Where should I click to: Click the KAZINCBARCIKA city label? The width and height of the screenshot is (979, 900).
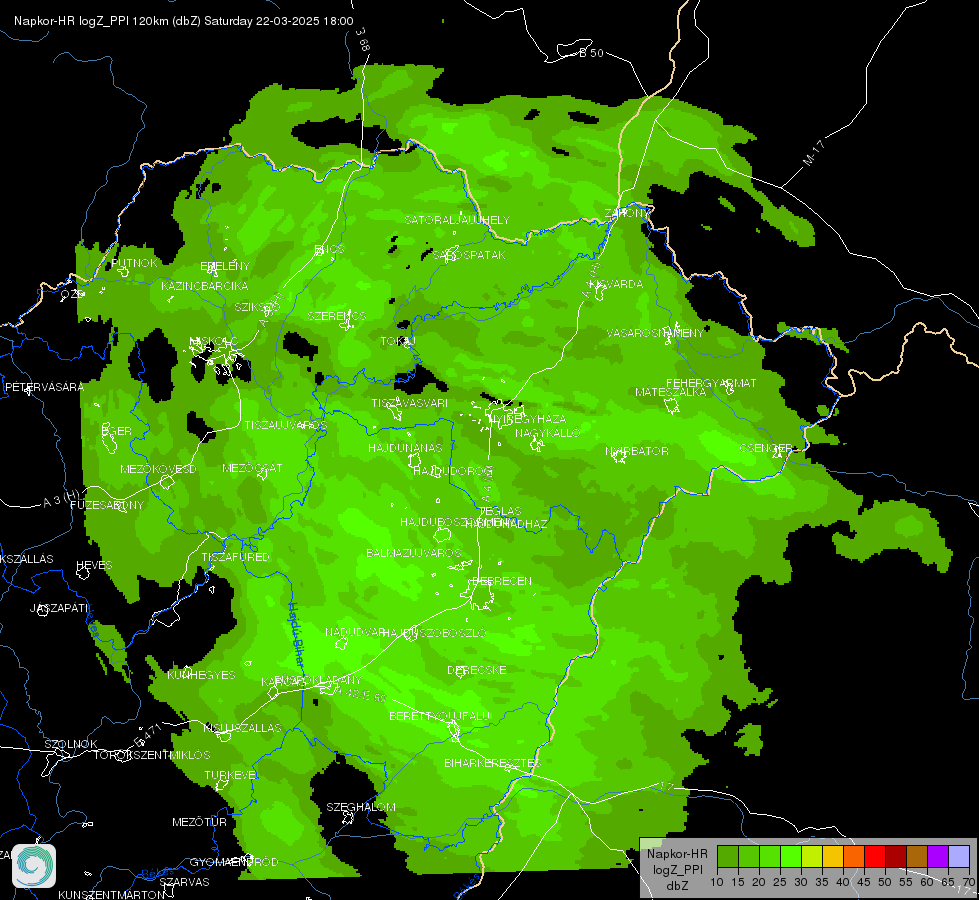click(x=205, y=286)
